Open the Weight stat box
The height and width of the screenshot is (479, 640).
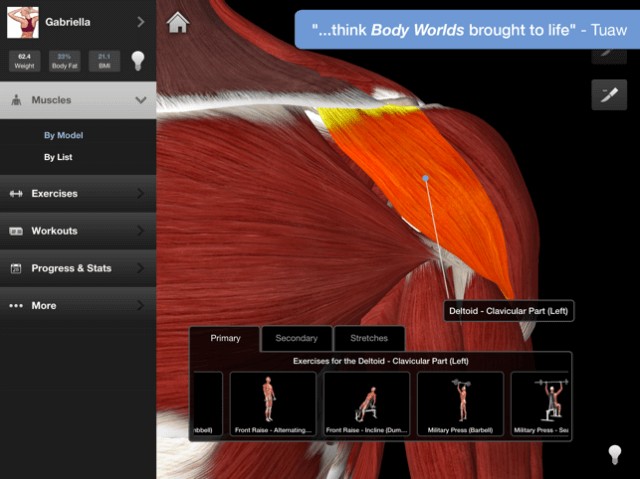(23, 61)
